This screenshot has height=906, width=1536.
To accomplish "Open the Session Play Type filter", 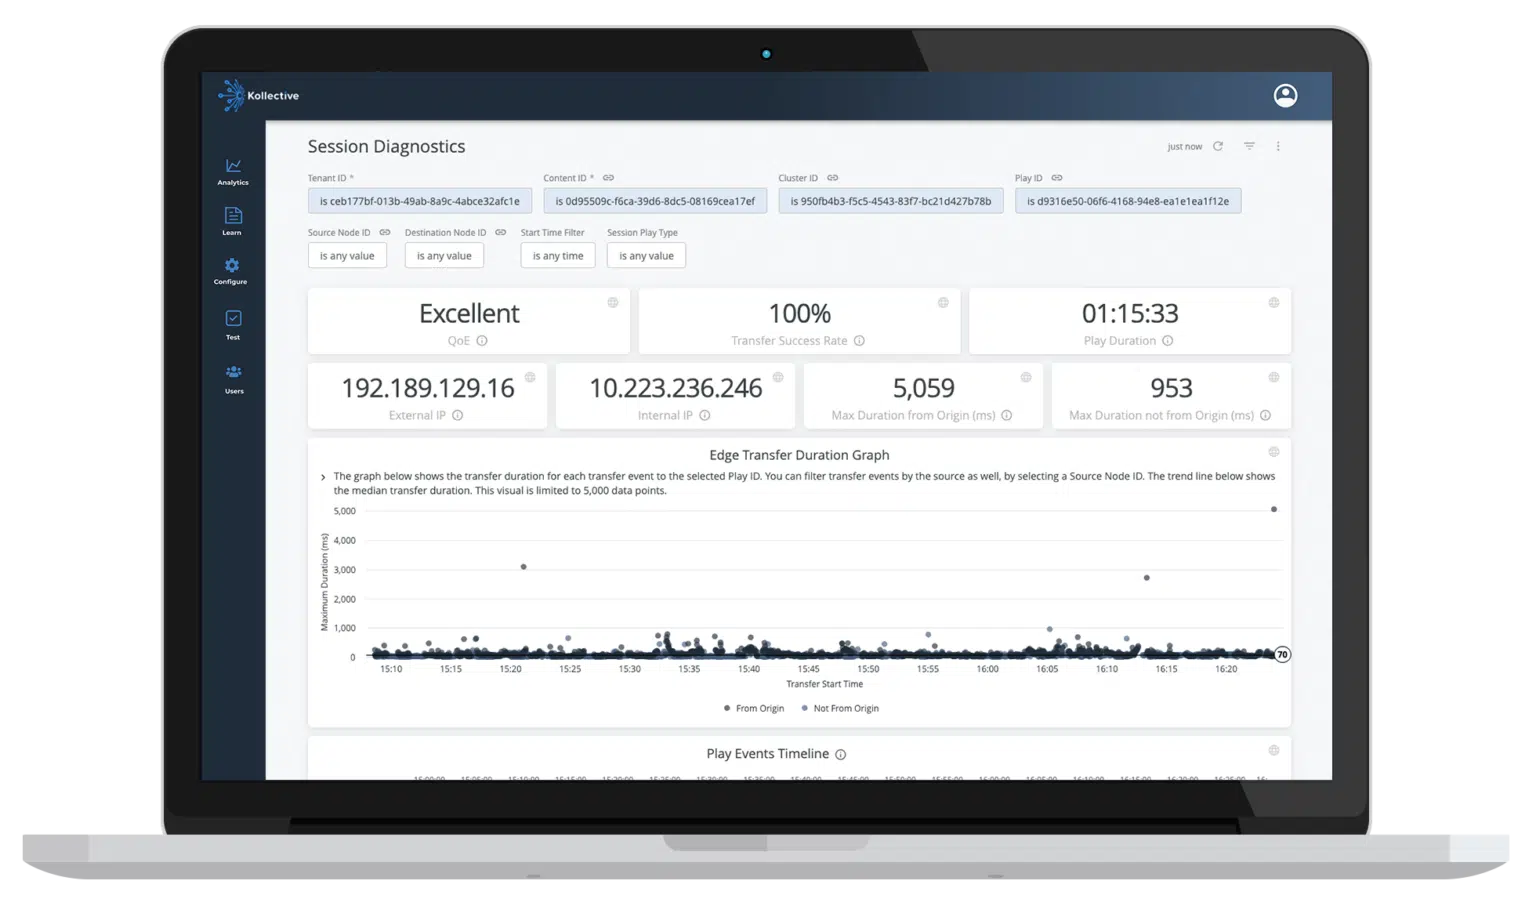I will 646,256.
